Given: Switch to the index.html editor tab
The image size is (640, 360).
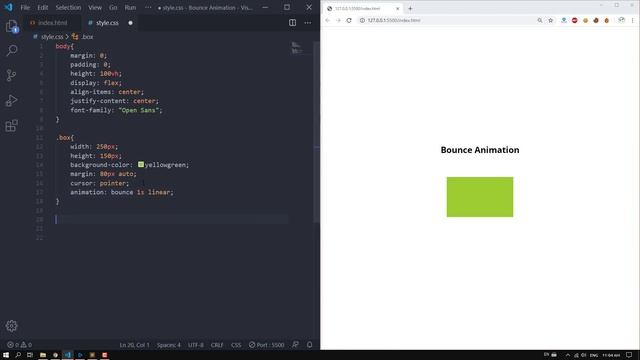Looking at the screenshot, I should pos(52,23).
